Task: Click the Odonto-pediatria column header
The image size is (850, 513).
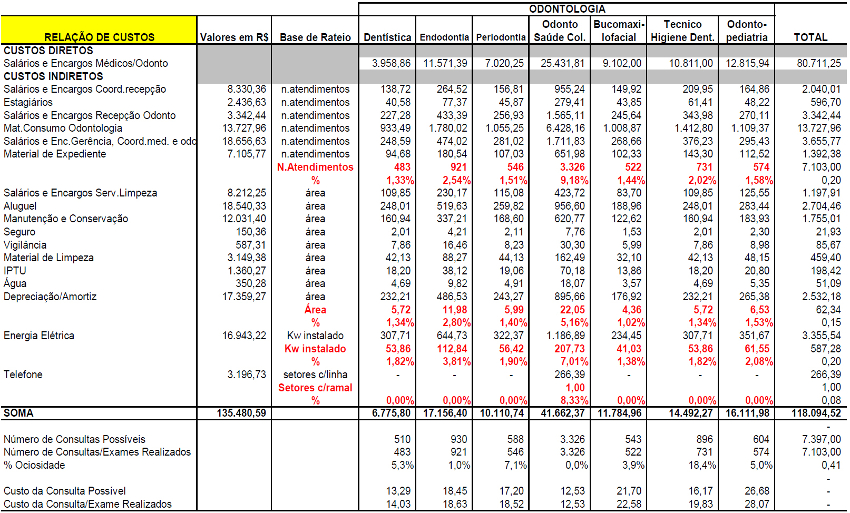Action: 747,30
